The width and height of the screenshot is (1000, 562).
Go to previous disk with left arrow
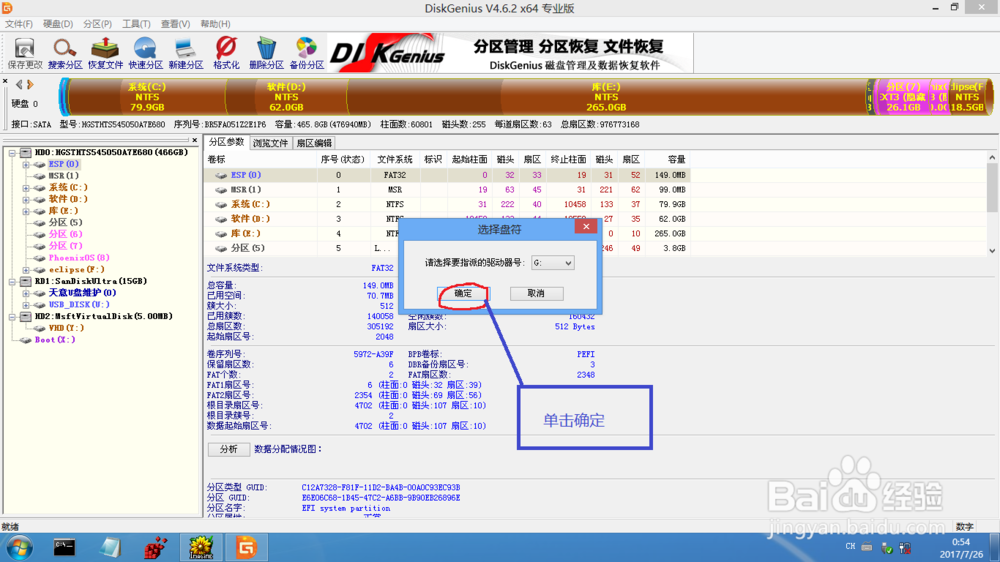click(19, 84)
